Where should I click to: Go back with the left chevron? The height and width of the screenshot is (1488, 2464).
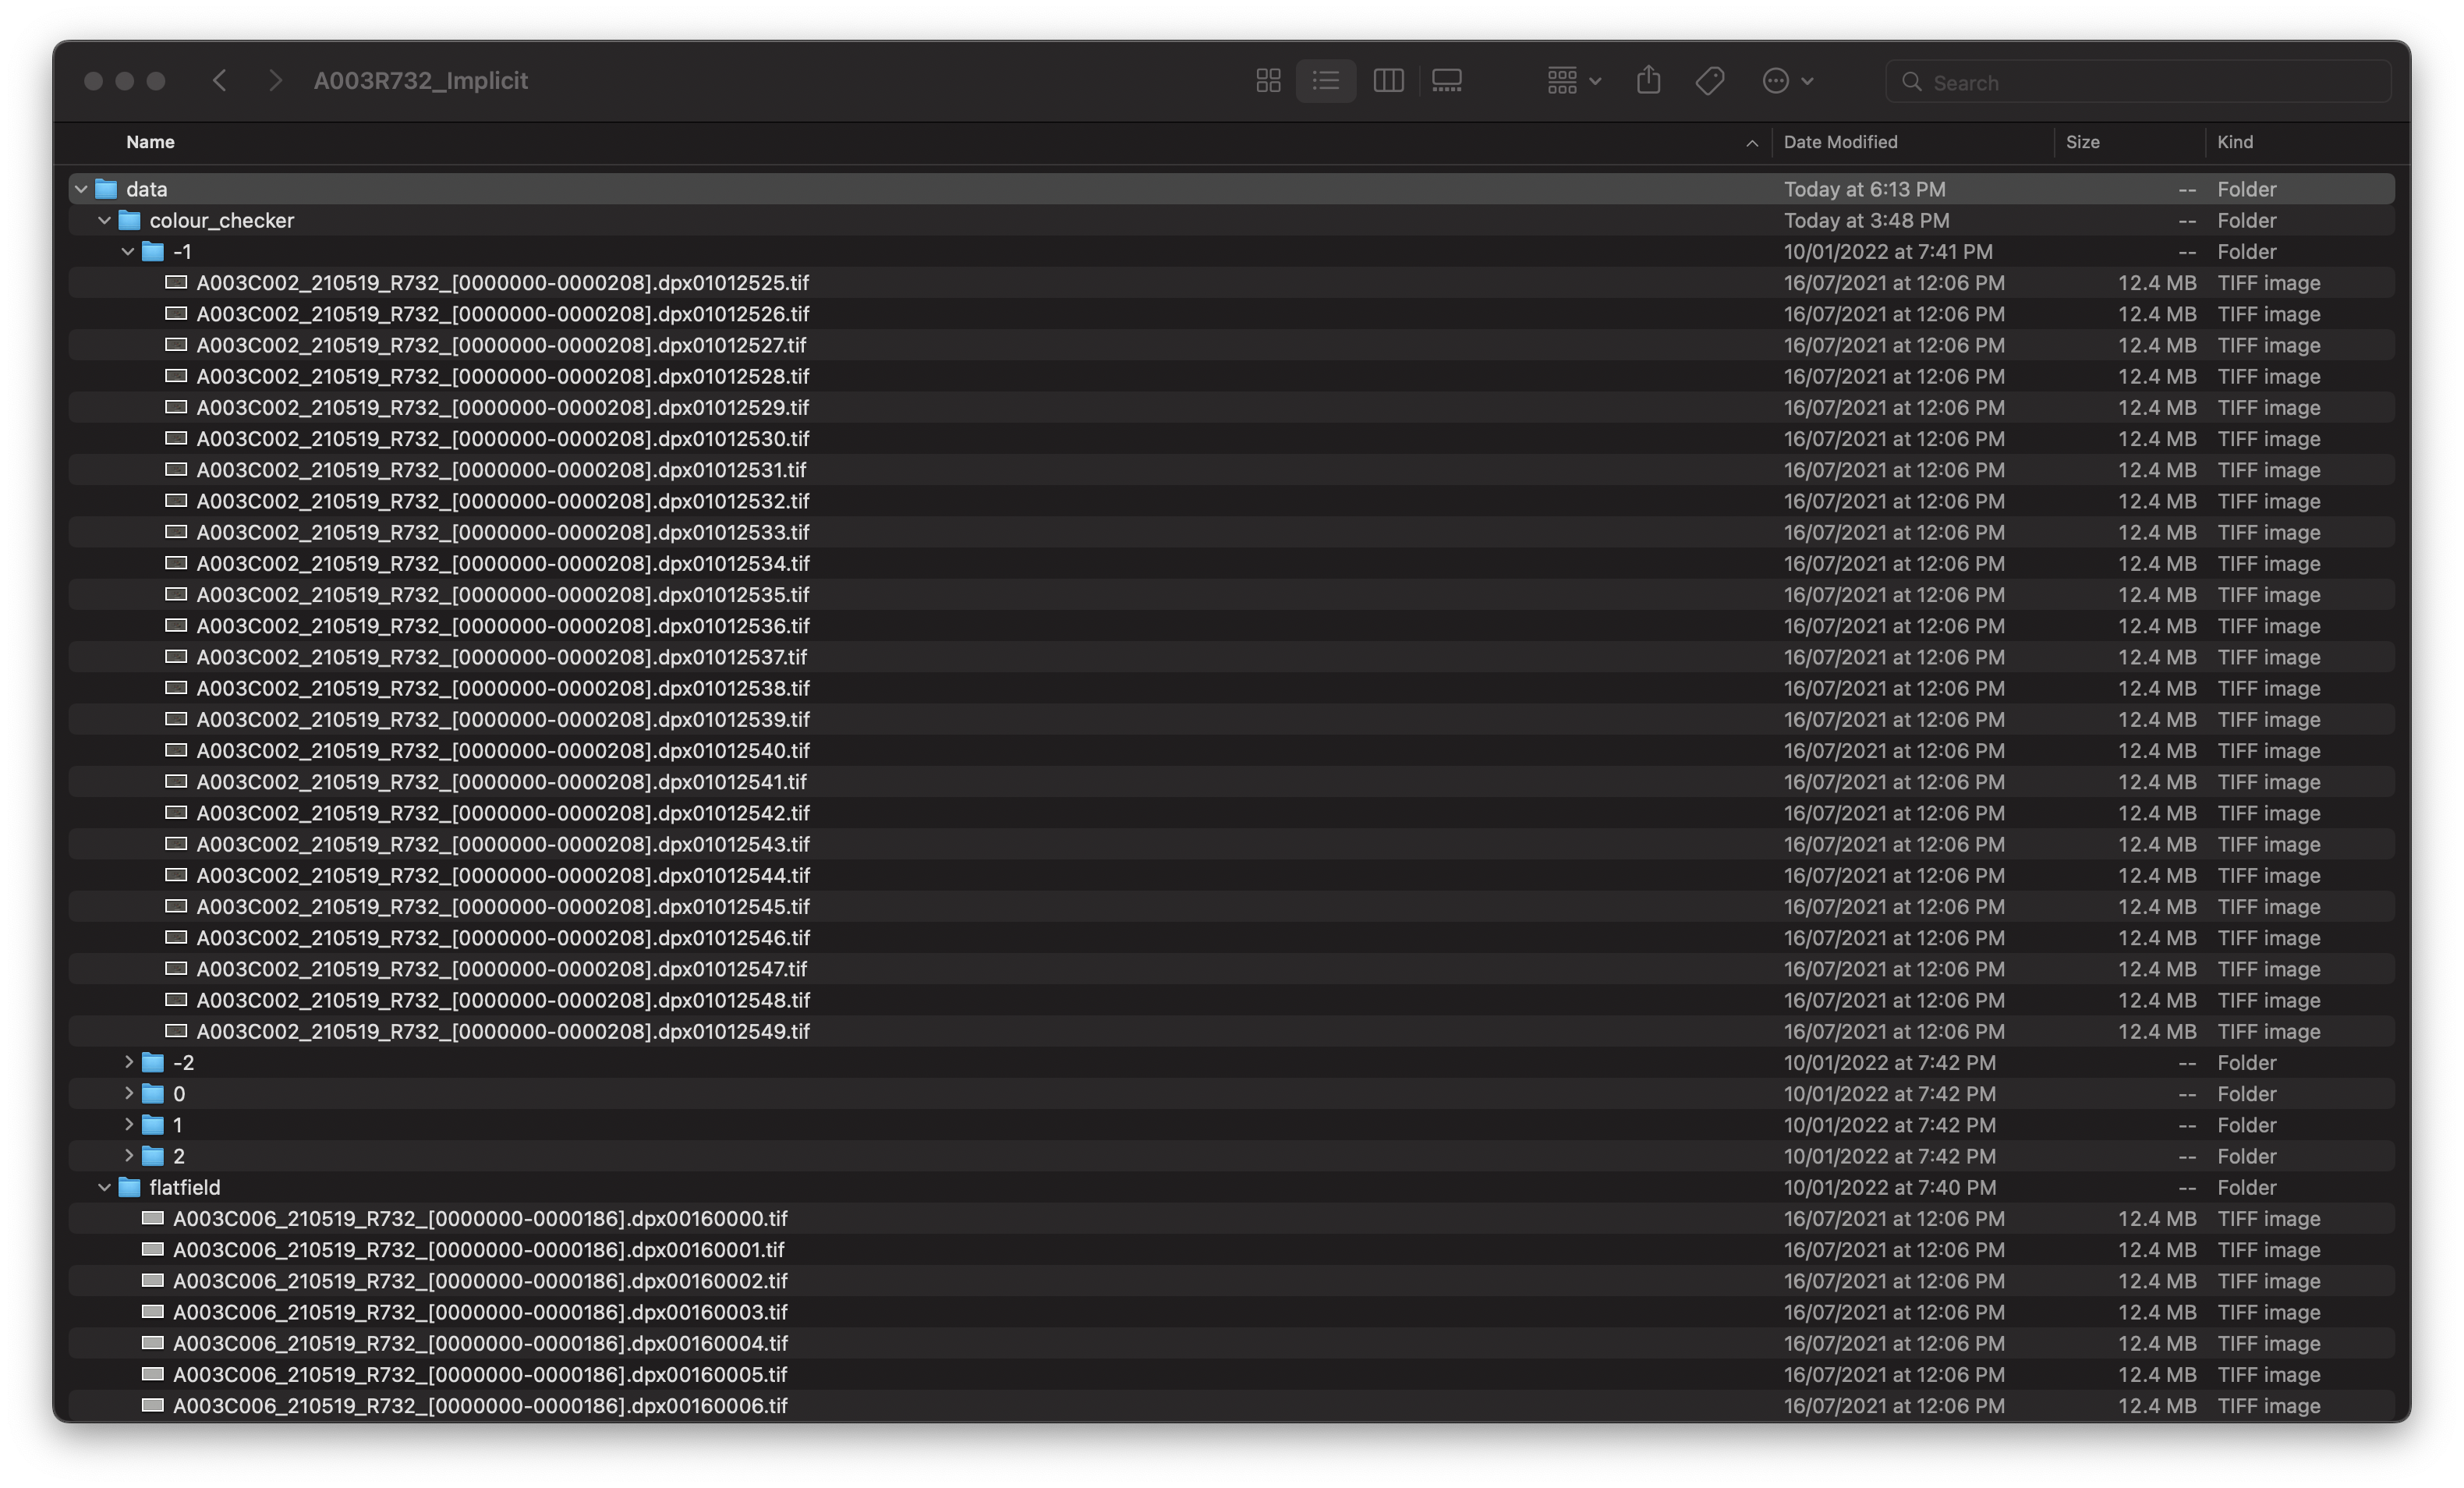tap(220, 81)
